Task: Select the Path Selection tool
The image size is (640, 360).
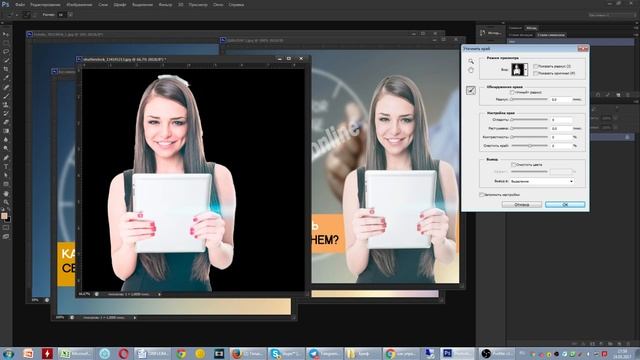Action: (6, 175)
